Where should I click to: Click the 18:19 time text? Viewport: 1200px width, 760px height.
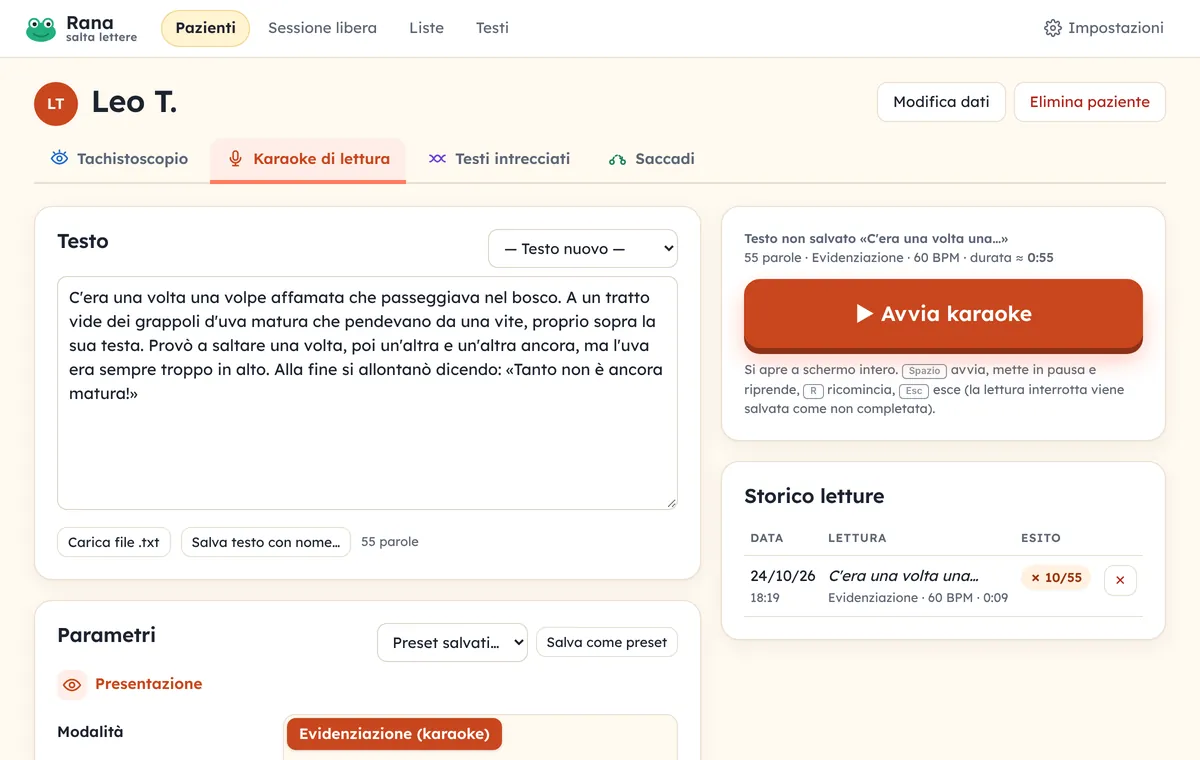pos(765,598)
